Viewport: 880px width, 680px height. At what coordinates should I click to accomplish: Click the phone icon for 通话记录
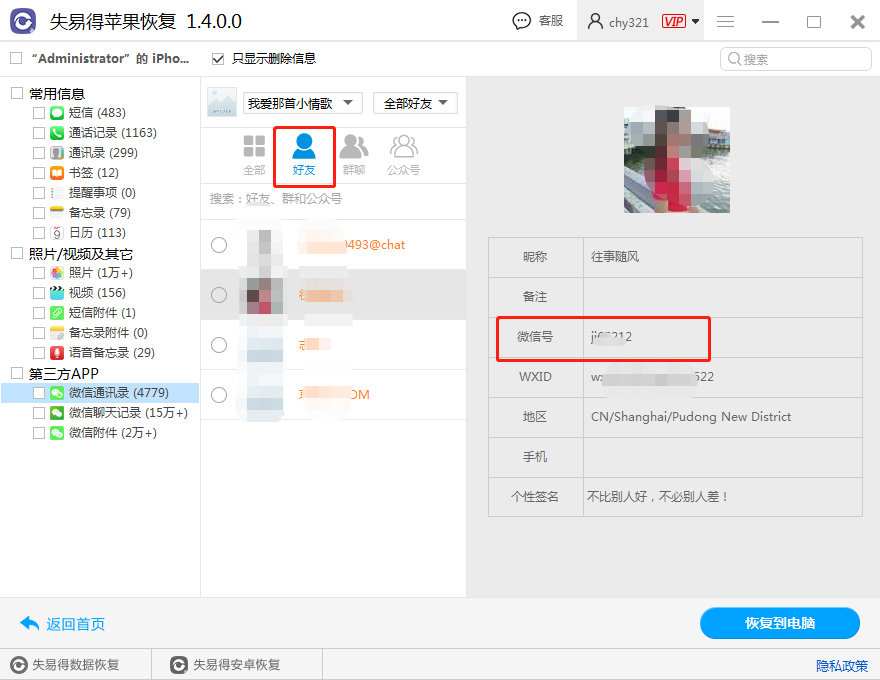[57, 133]
